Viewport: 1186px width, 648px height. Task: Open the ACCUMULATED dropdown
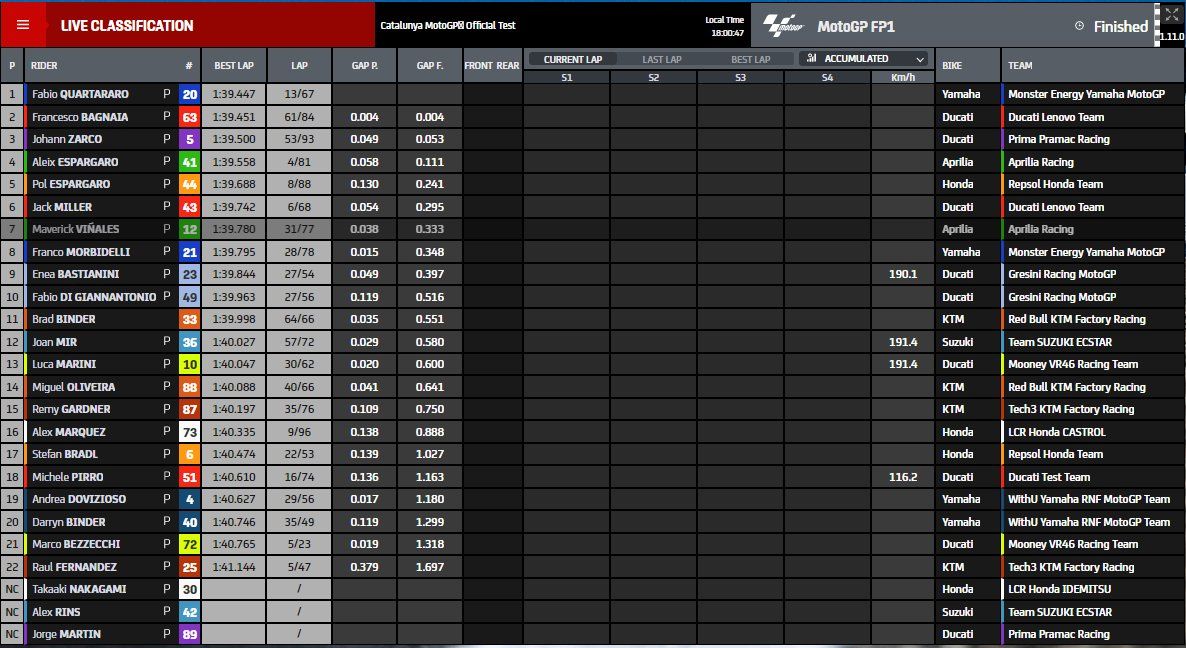pos(865,59)
